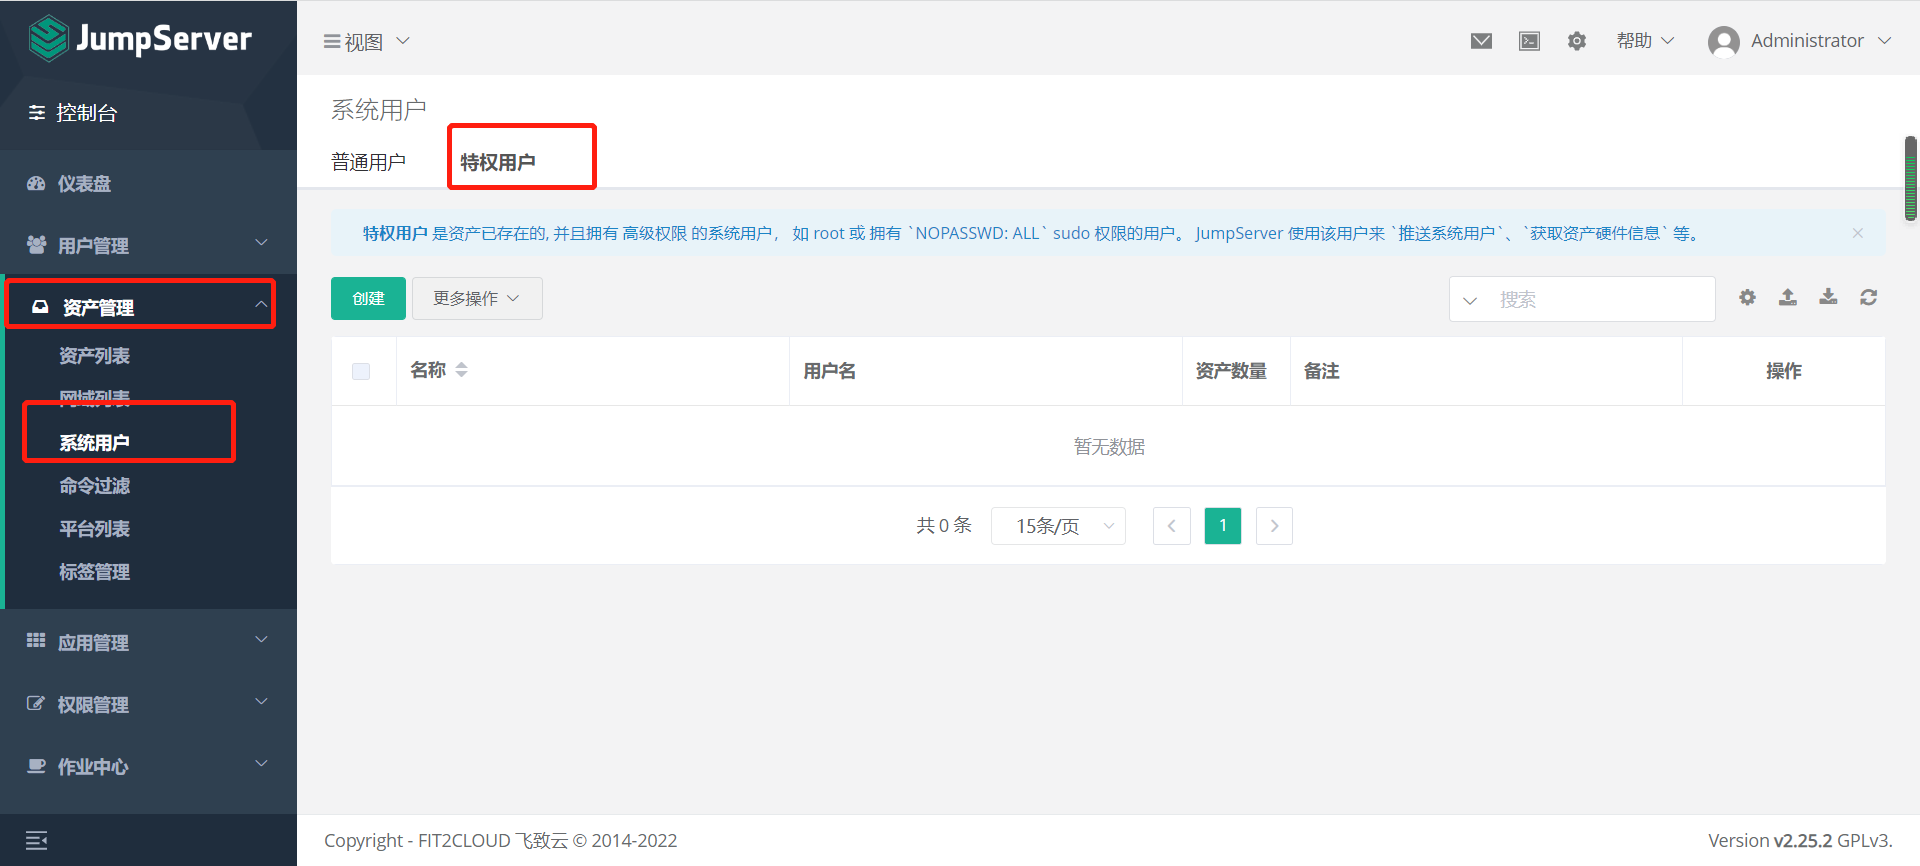
Task: Open the 15条/页 page size dropdown
Action: click(1058, 526)
